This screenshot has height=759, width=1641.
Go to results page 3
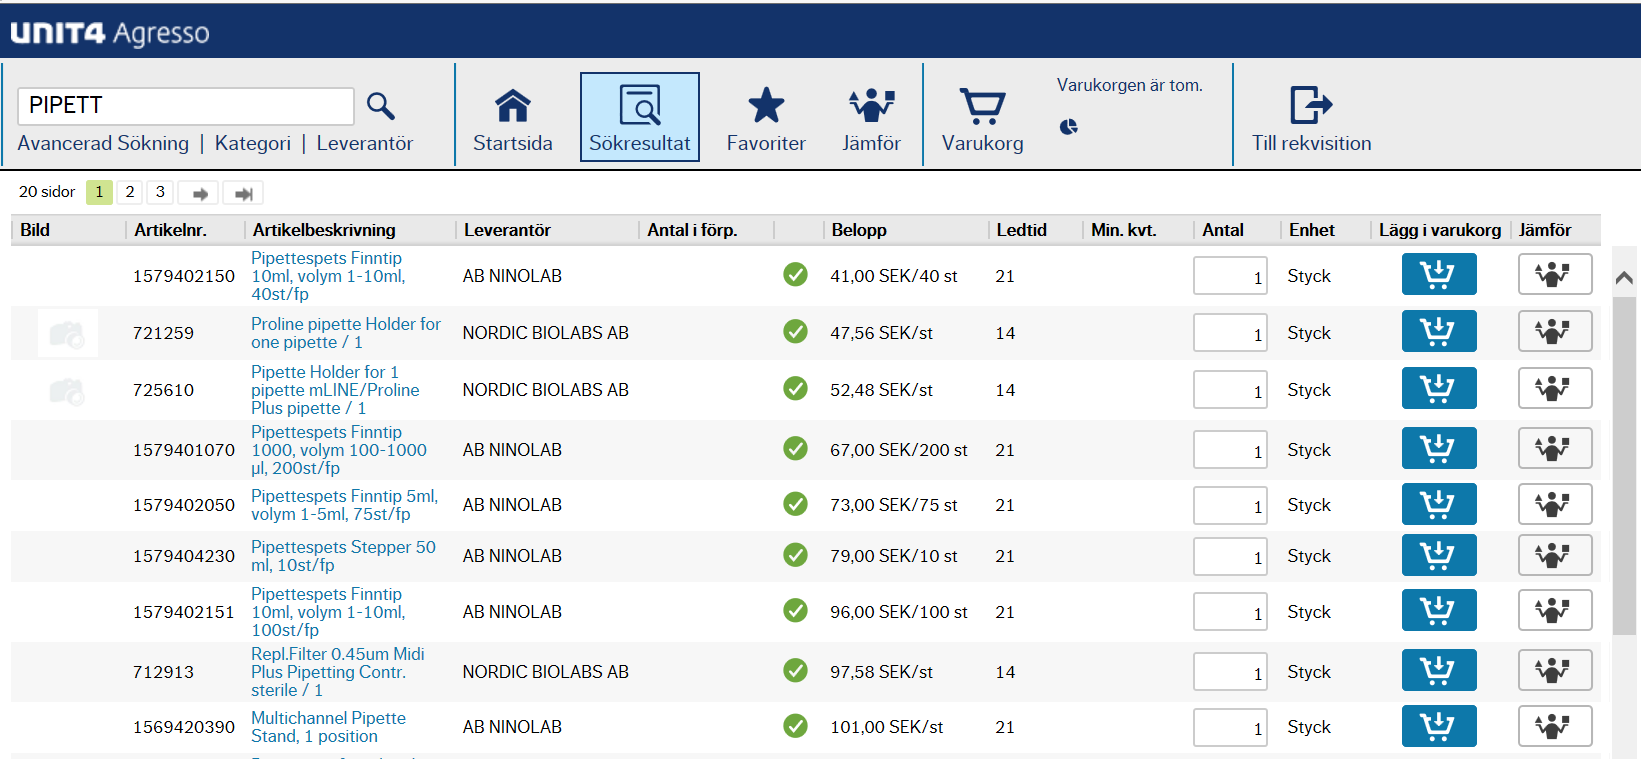pos(160,192)
